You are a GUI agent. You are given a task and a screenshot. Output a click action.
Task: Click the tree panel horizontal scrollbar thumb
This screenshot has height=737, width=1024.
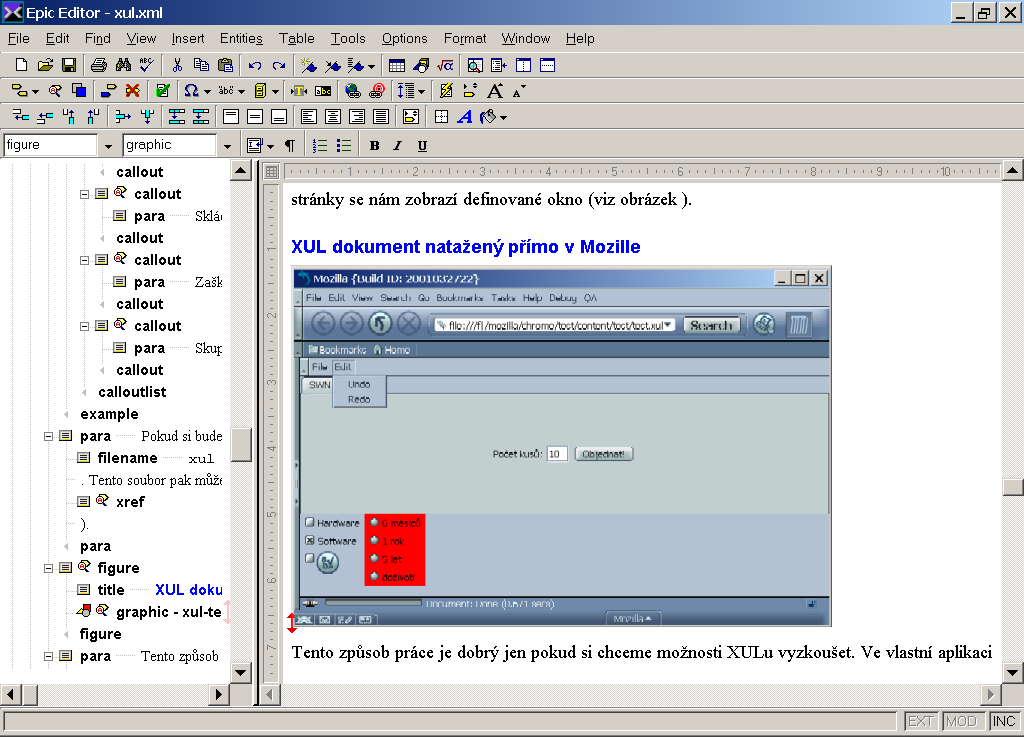point(30,695)
